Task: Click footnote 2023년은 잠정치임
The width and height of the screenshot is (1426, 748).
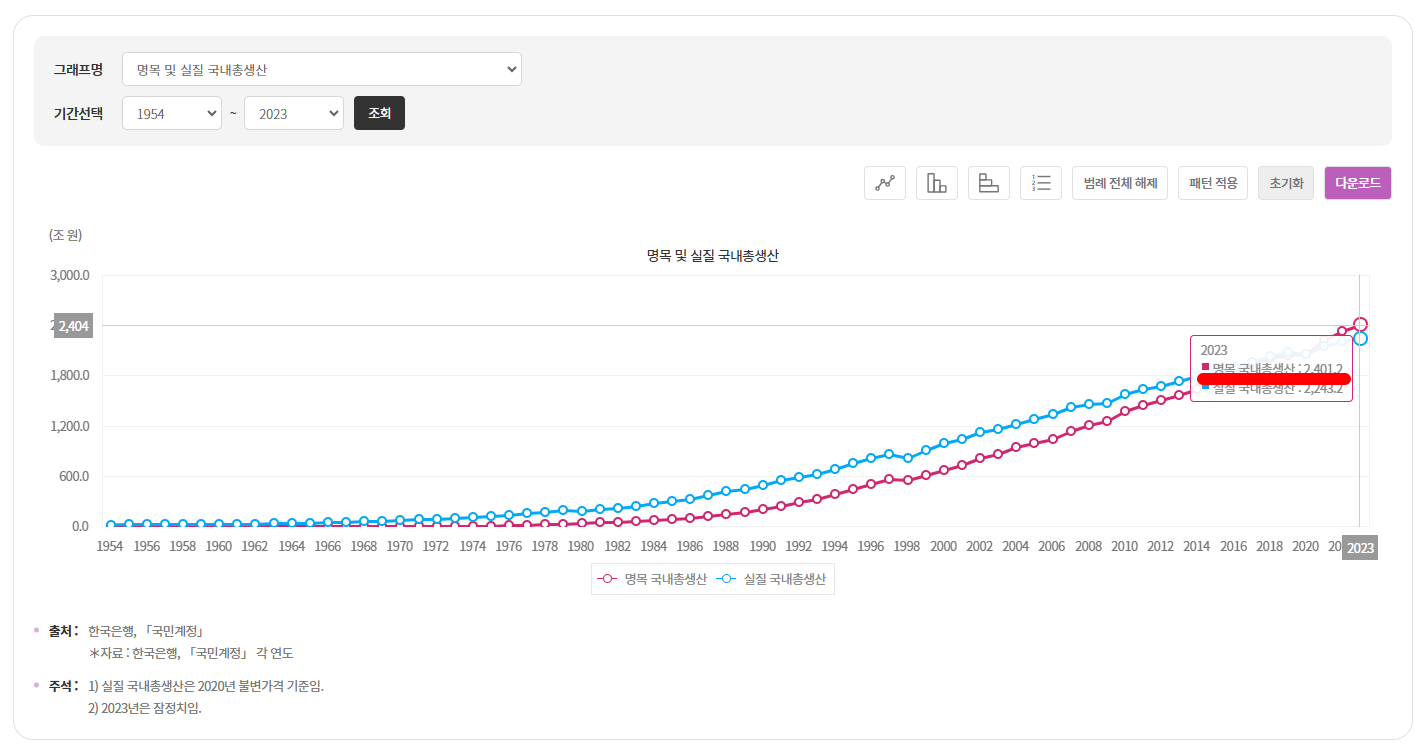Action: click(145, 709)
